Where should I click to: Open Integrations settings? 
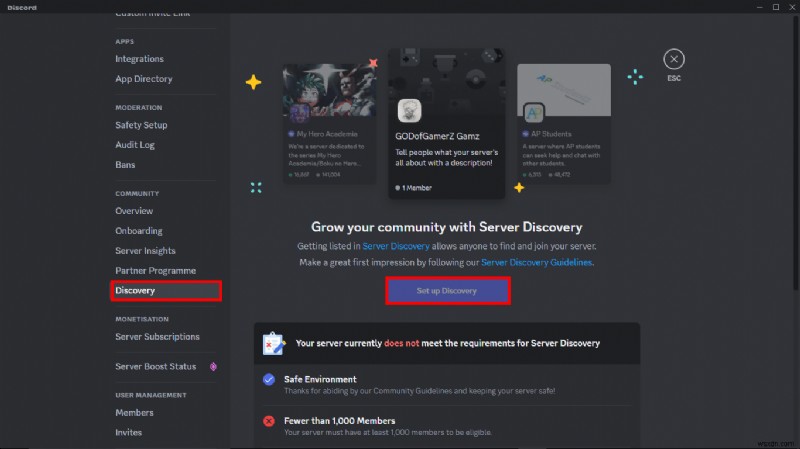tap(139, 59)
